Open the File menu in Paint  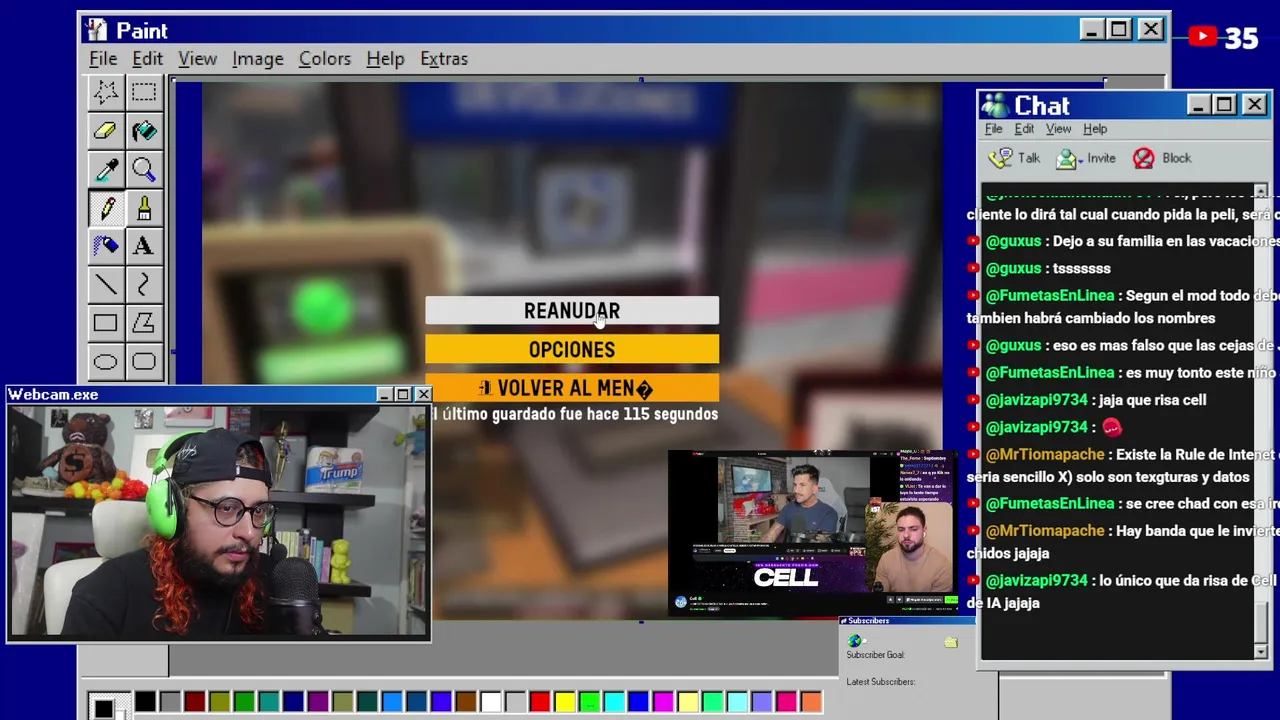coord(103,59)
